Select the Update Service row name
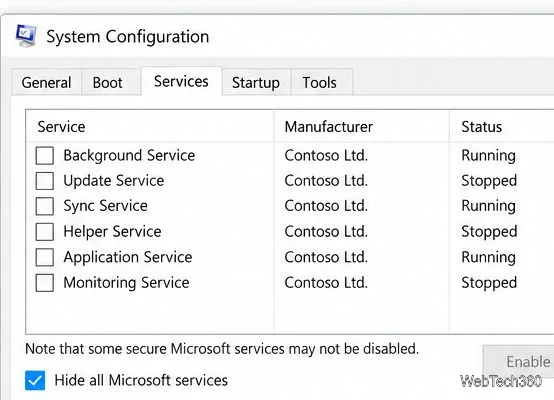Viewport: 554px width, 400px height. [114, 181]
